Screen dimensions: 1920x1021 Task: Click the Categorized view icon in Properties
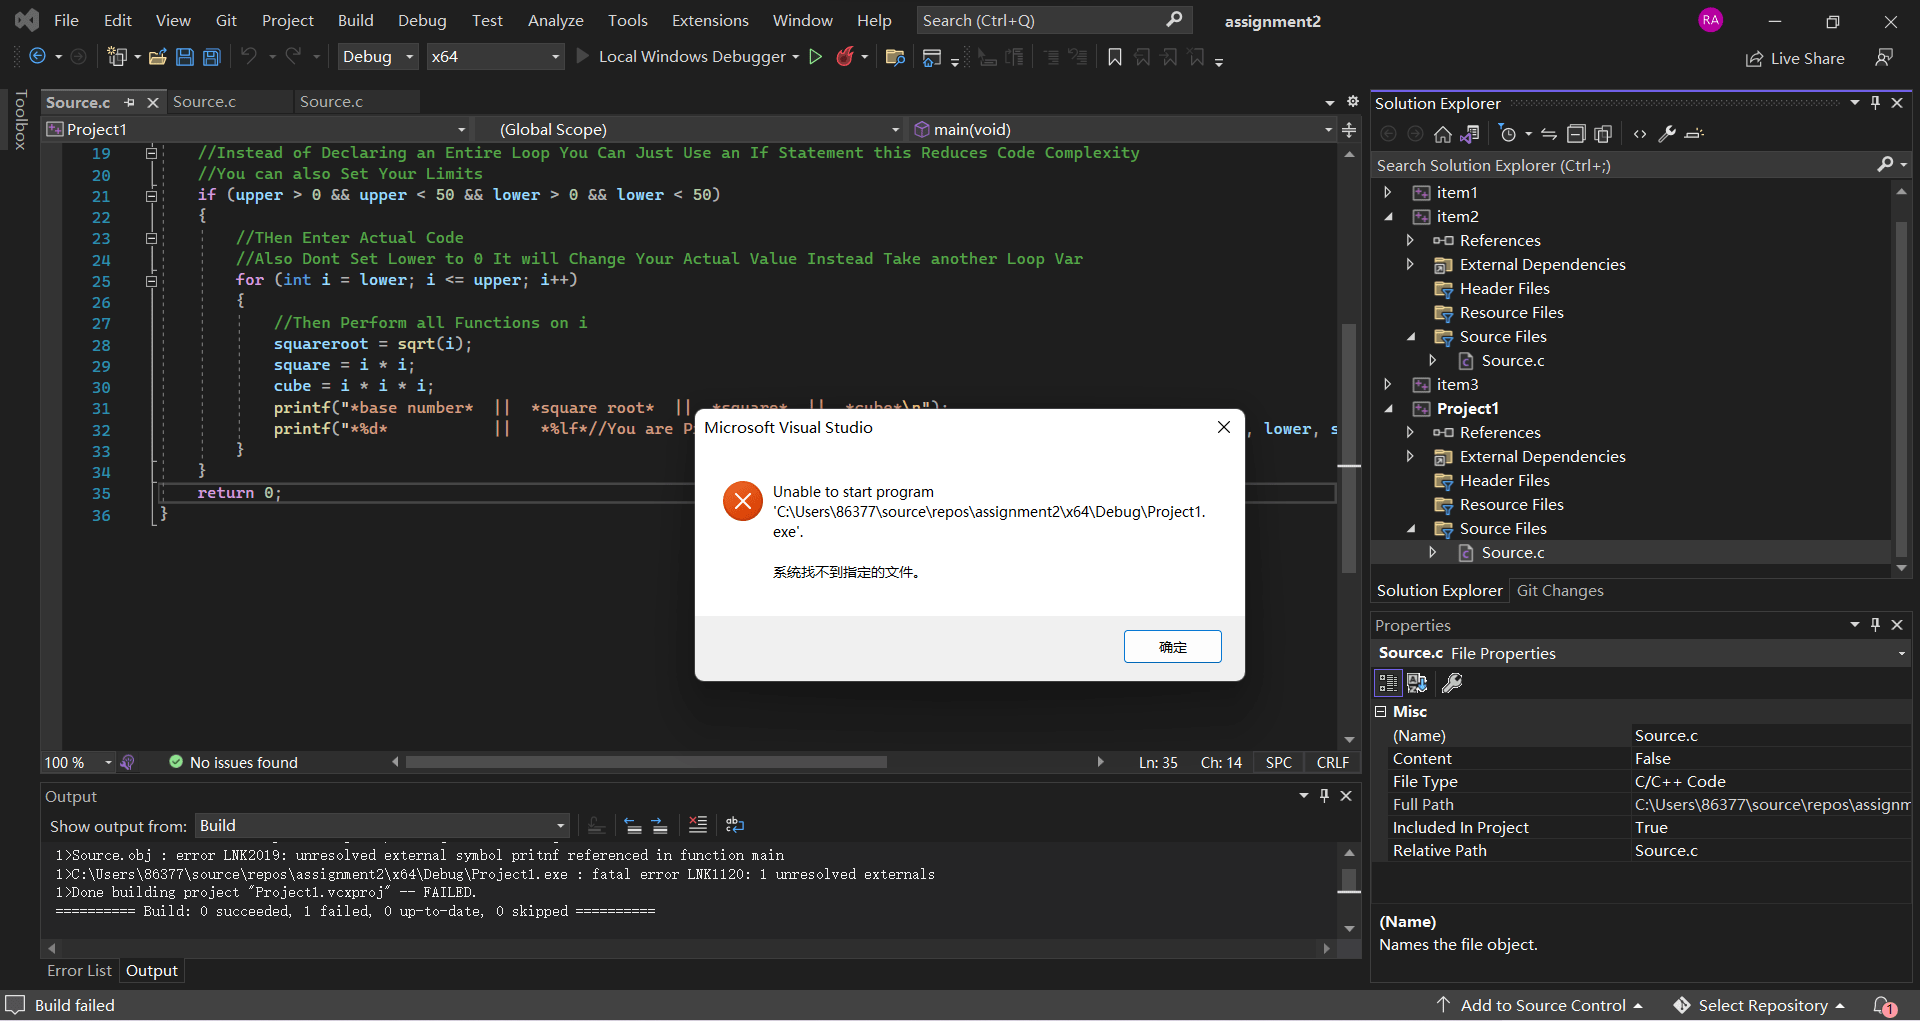click(x=1388, y=683)
